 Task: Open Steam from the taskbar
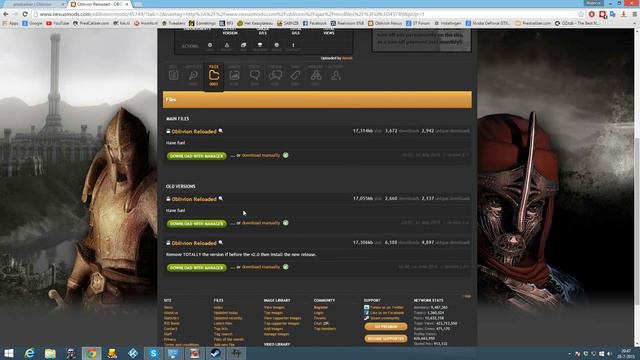[216, 353]
